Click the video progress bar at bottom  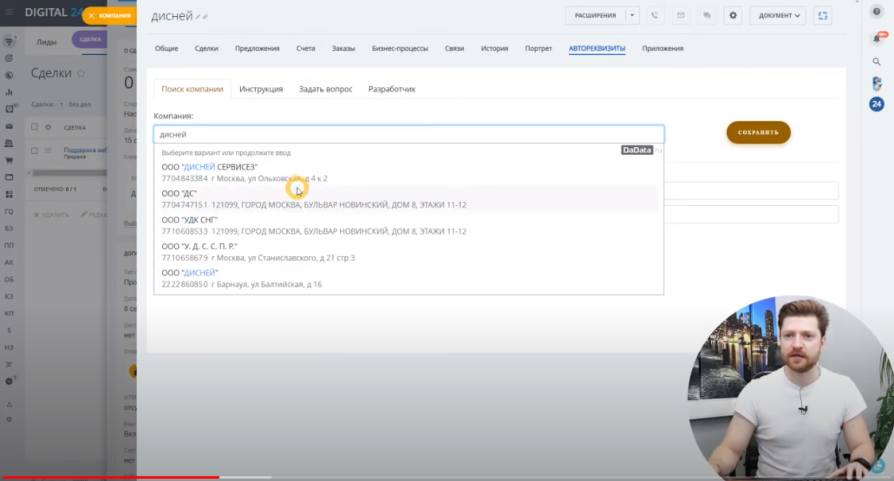pos(447,477)
